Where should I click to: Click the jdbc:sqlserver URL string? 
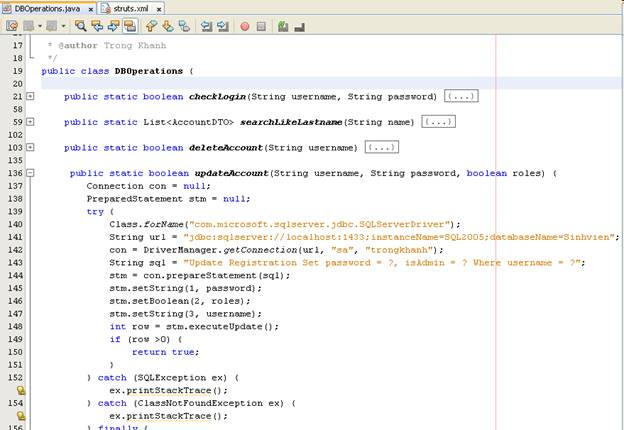click(399, 237)
